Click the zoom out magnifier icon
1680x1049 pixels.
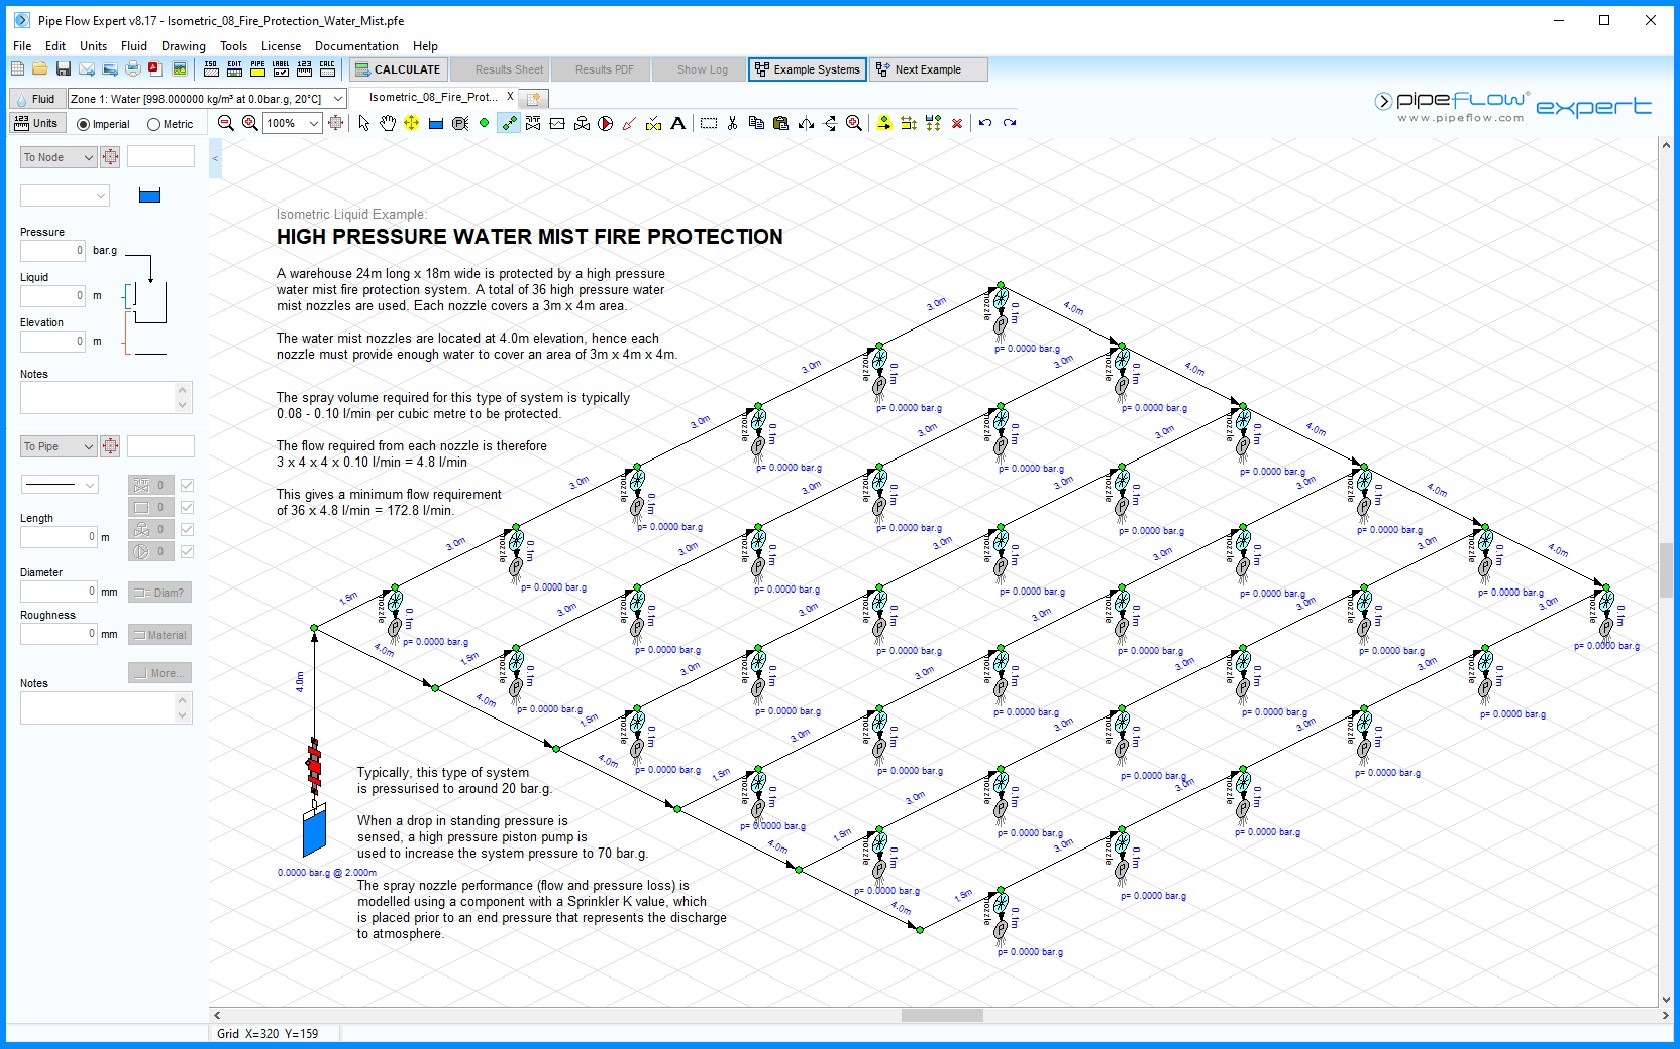(226, 123)
